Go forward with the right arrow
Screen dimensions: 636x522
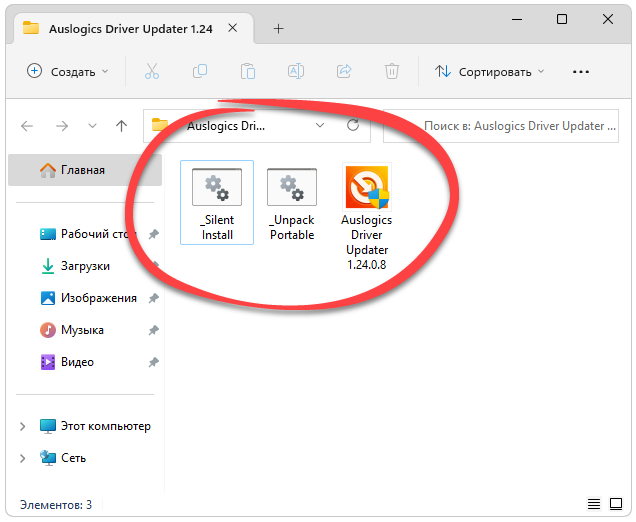62,126
